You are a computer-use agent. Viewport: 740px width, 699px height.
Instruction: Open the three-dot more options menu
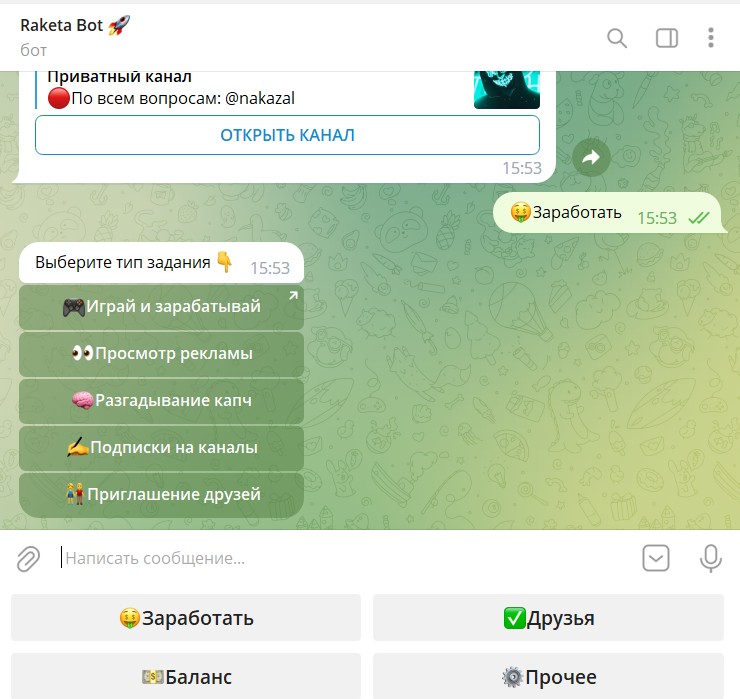(711, 38)
